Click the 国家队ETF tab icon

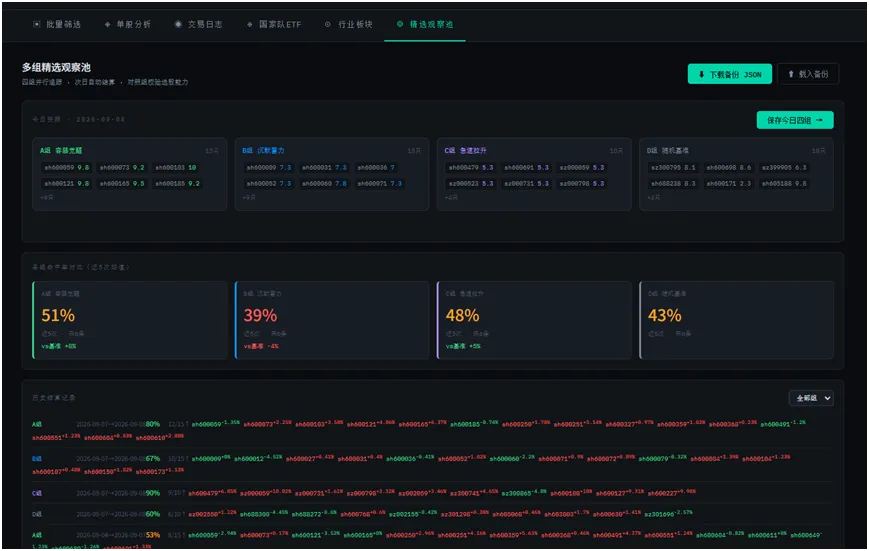(x=249, y=24)
